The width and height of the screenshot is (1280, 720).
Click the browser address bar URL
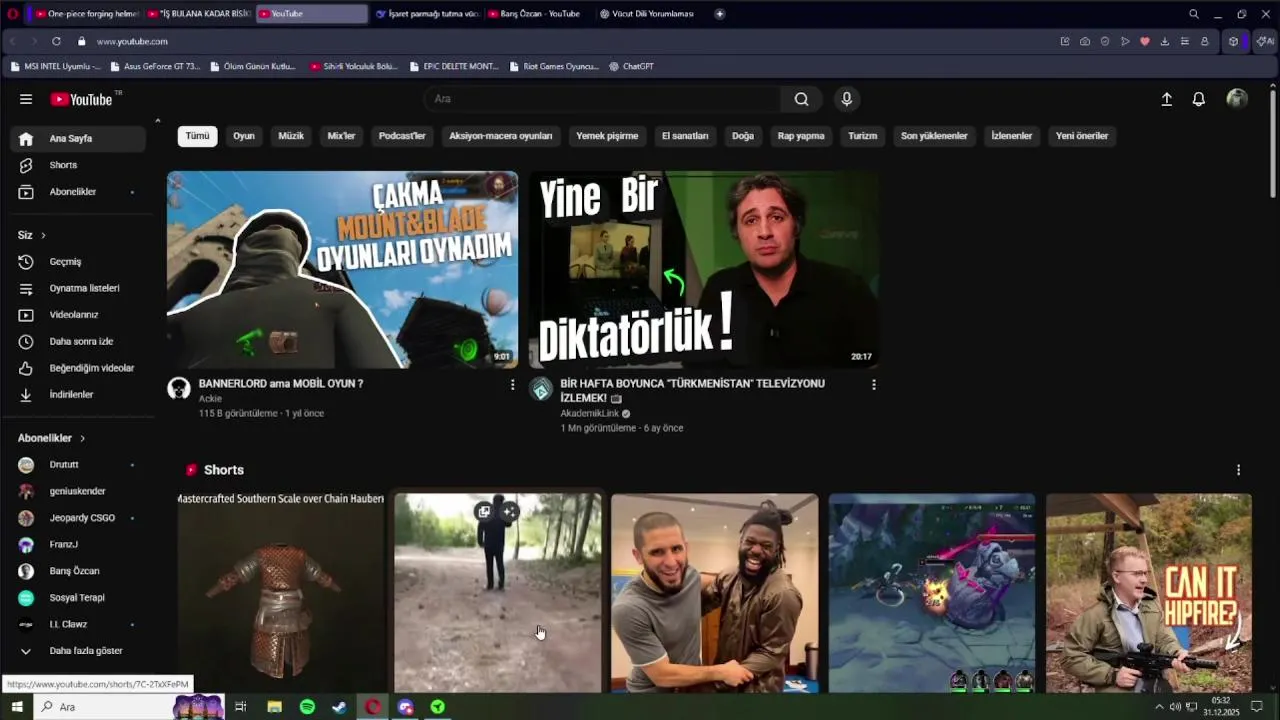(x=132, y=41)
